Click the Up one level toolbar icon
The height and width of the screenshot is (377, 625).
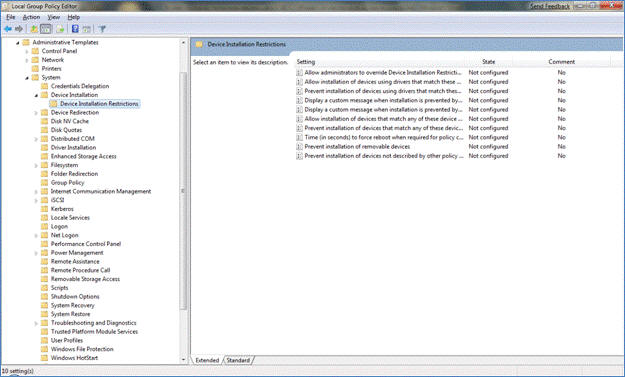coord(34,29)
